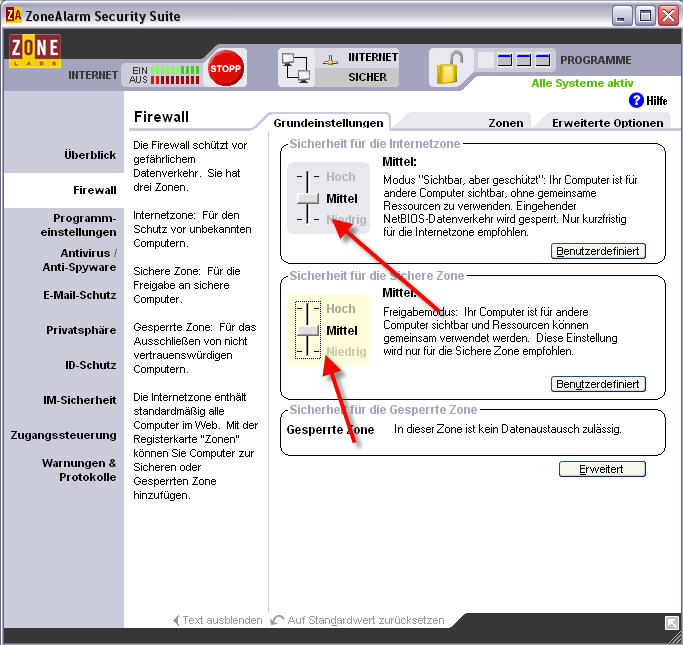Screen dimensions: 683x645
Task: Click the ZA title bar icon
Action: [x=14, y=15]
